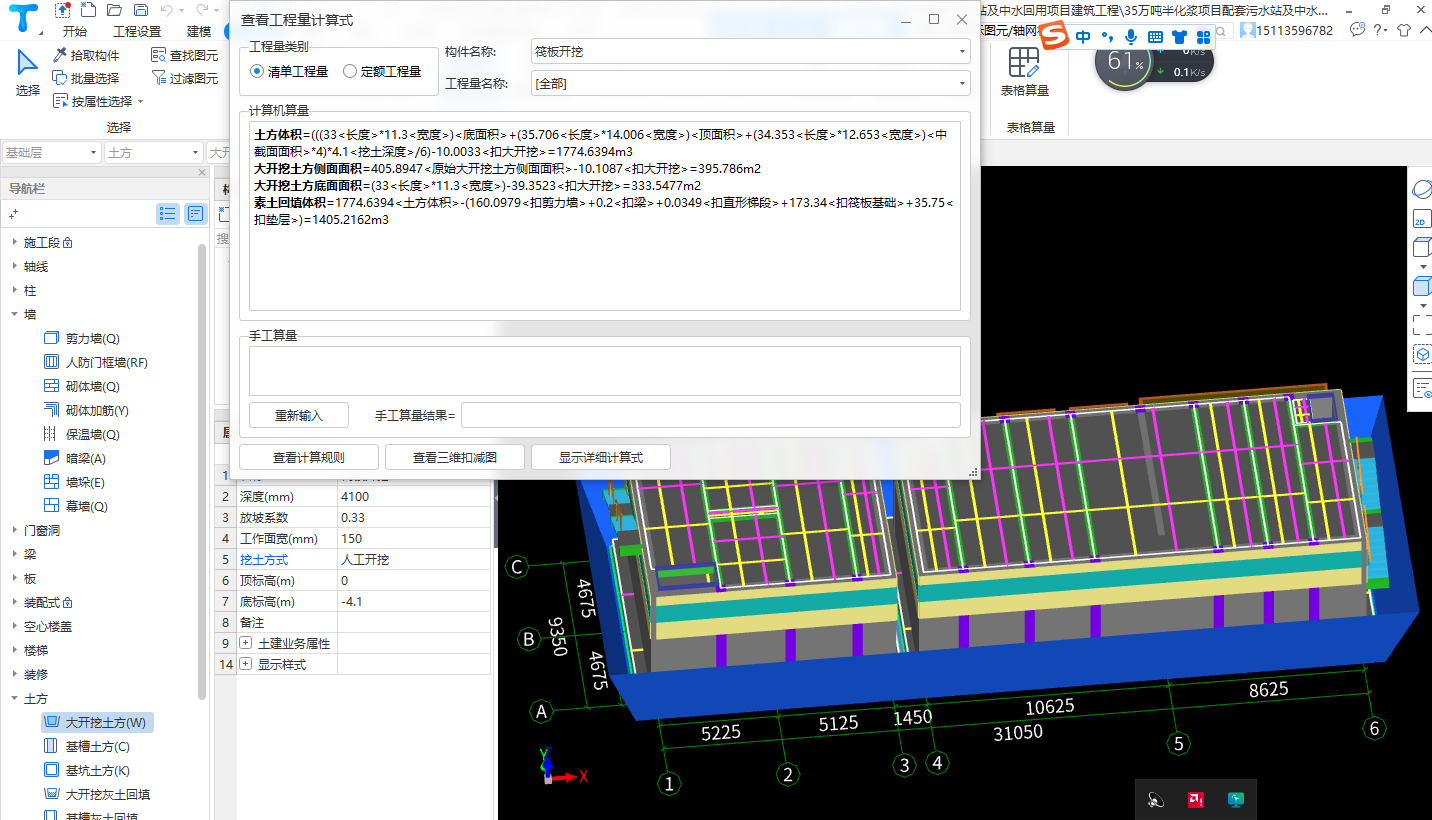Click the wireframe cube view icon
The image size is (1432, 820).
(1421, 248)
